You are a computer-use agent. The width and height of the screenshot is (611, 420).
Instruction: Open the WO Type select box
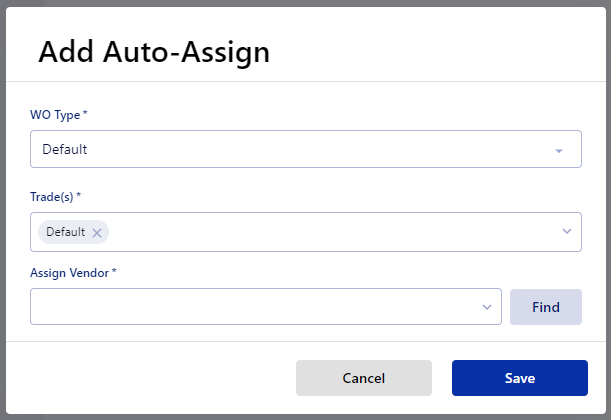coord(306,149)
